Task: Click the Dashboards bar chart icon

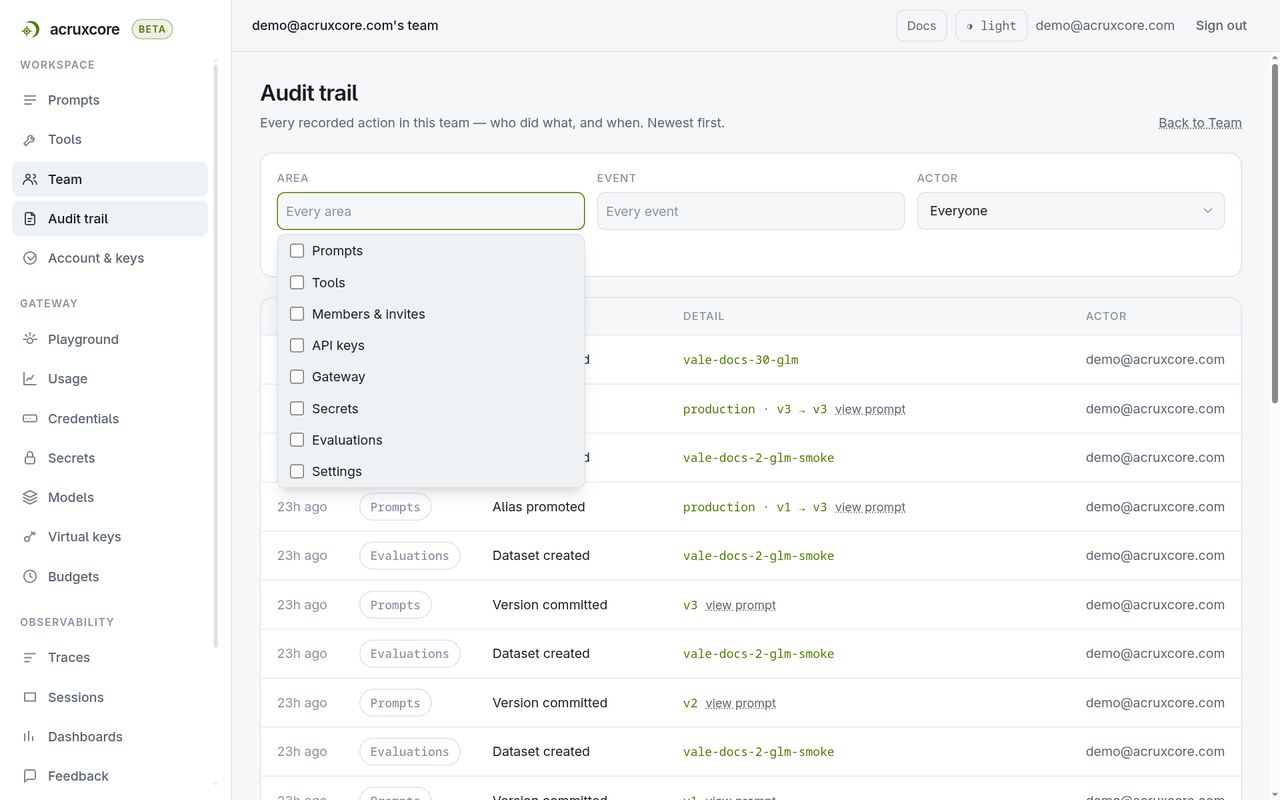Action: (30, 737)
